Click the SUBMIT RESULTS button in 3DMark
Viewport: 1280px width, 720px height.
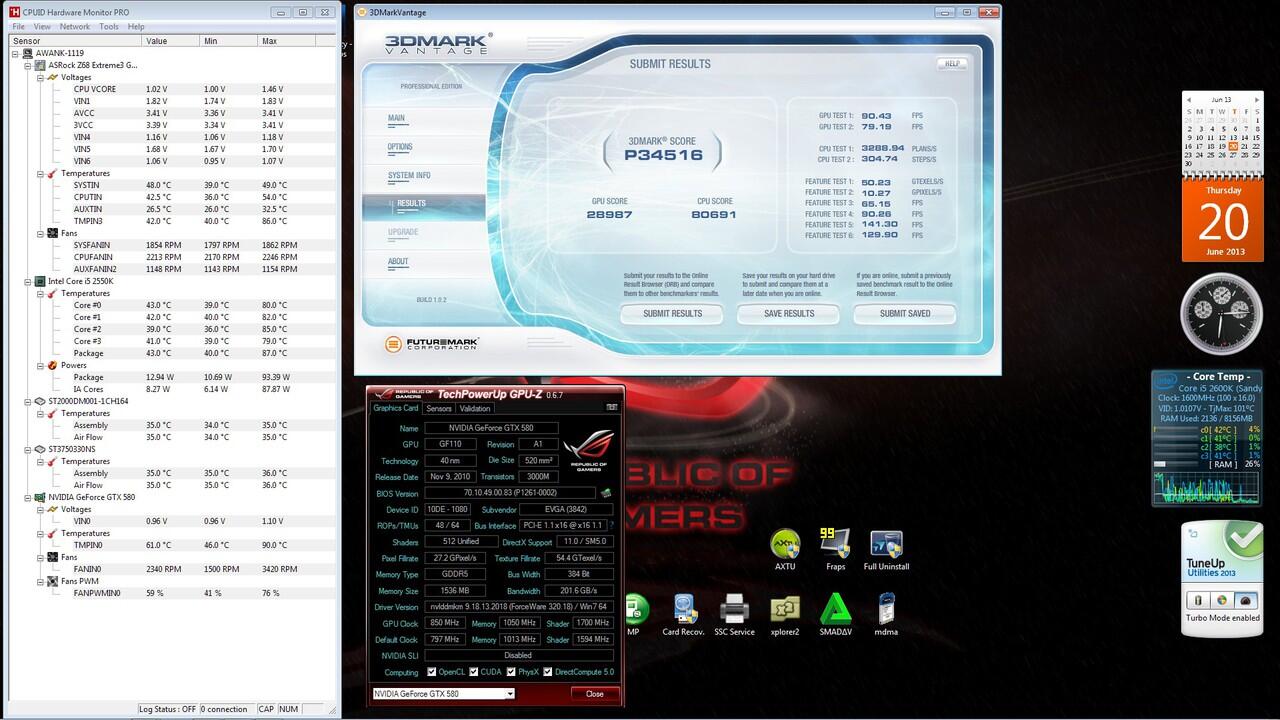pyautogui.click(x=672, y=313)
